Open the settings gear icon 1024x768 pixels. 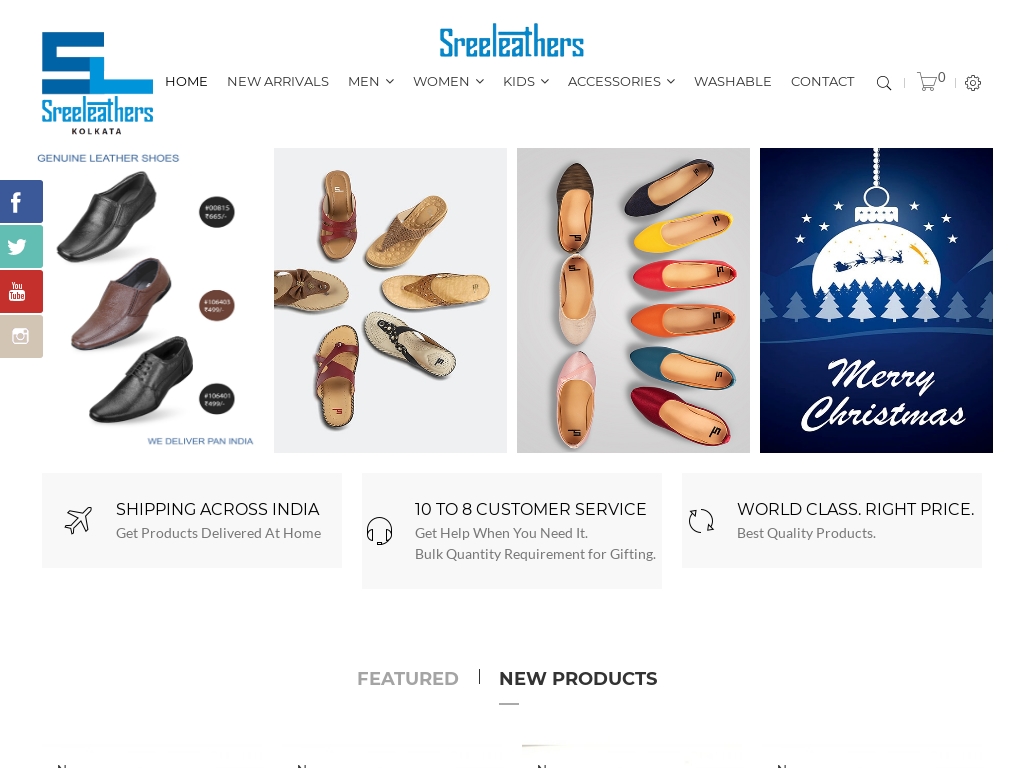coord(973,83)
